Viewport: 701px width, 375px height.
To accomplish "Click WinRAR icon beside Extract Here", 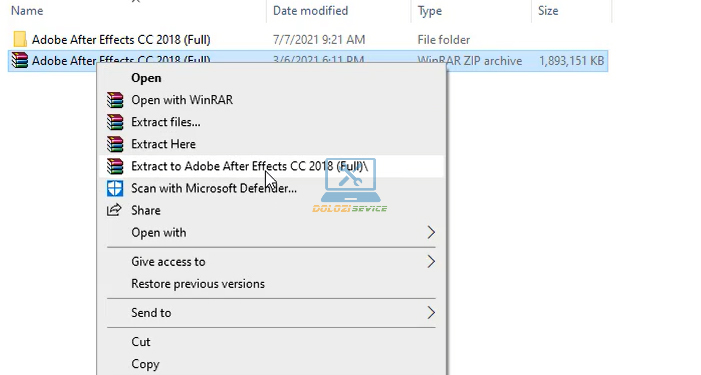I will click(115, 144).
